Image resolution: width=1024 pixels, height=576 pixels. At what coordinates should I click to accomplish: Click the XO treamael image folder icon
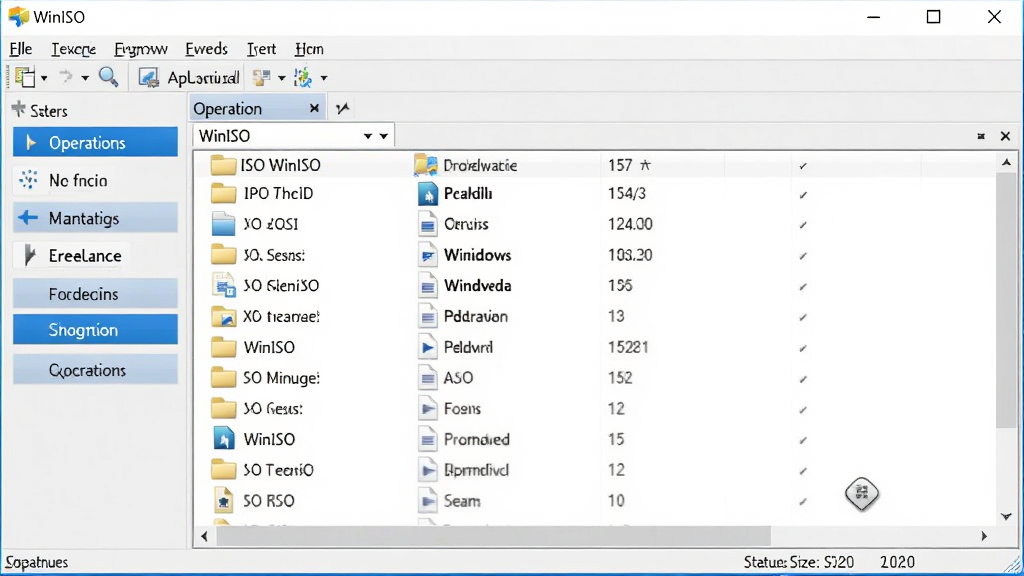point(223,317)
